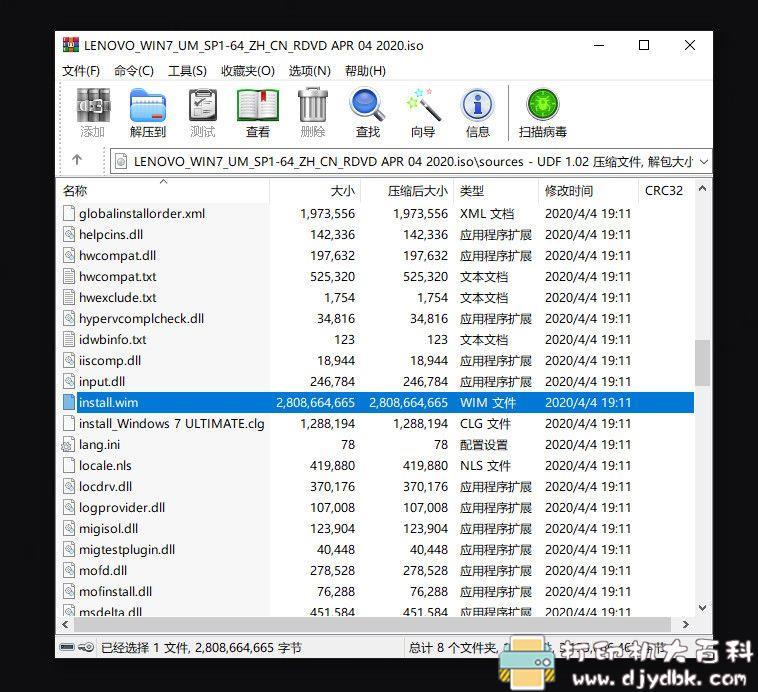Click the 查找 (Find) magnifier icon
The image size is (758, 692).
click(x=367, y=104)
